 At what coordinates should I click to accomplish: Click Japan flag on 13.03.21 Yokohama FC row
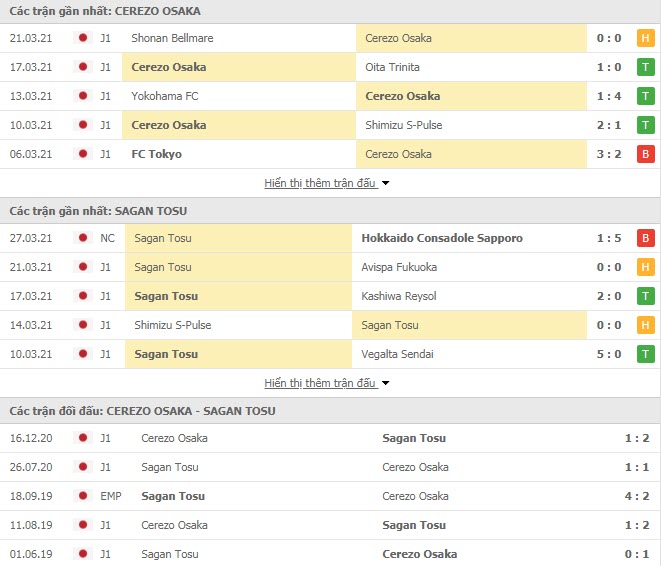pyautogui.click(x=83, y=96)
